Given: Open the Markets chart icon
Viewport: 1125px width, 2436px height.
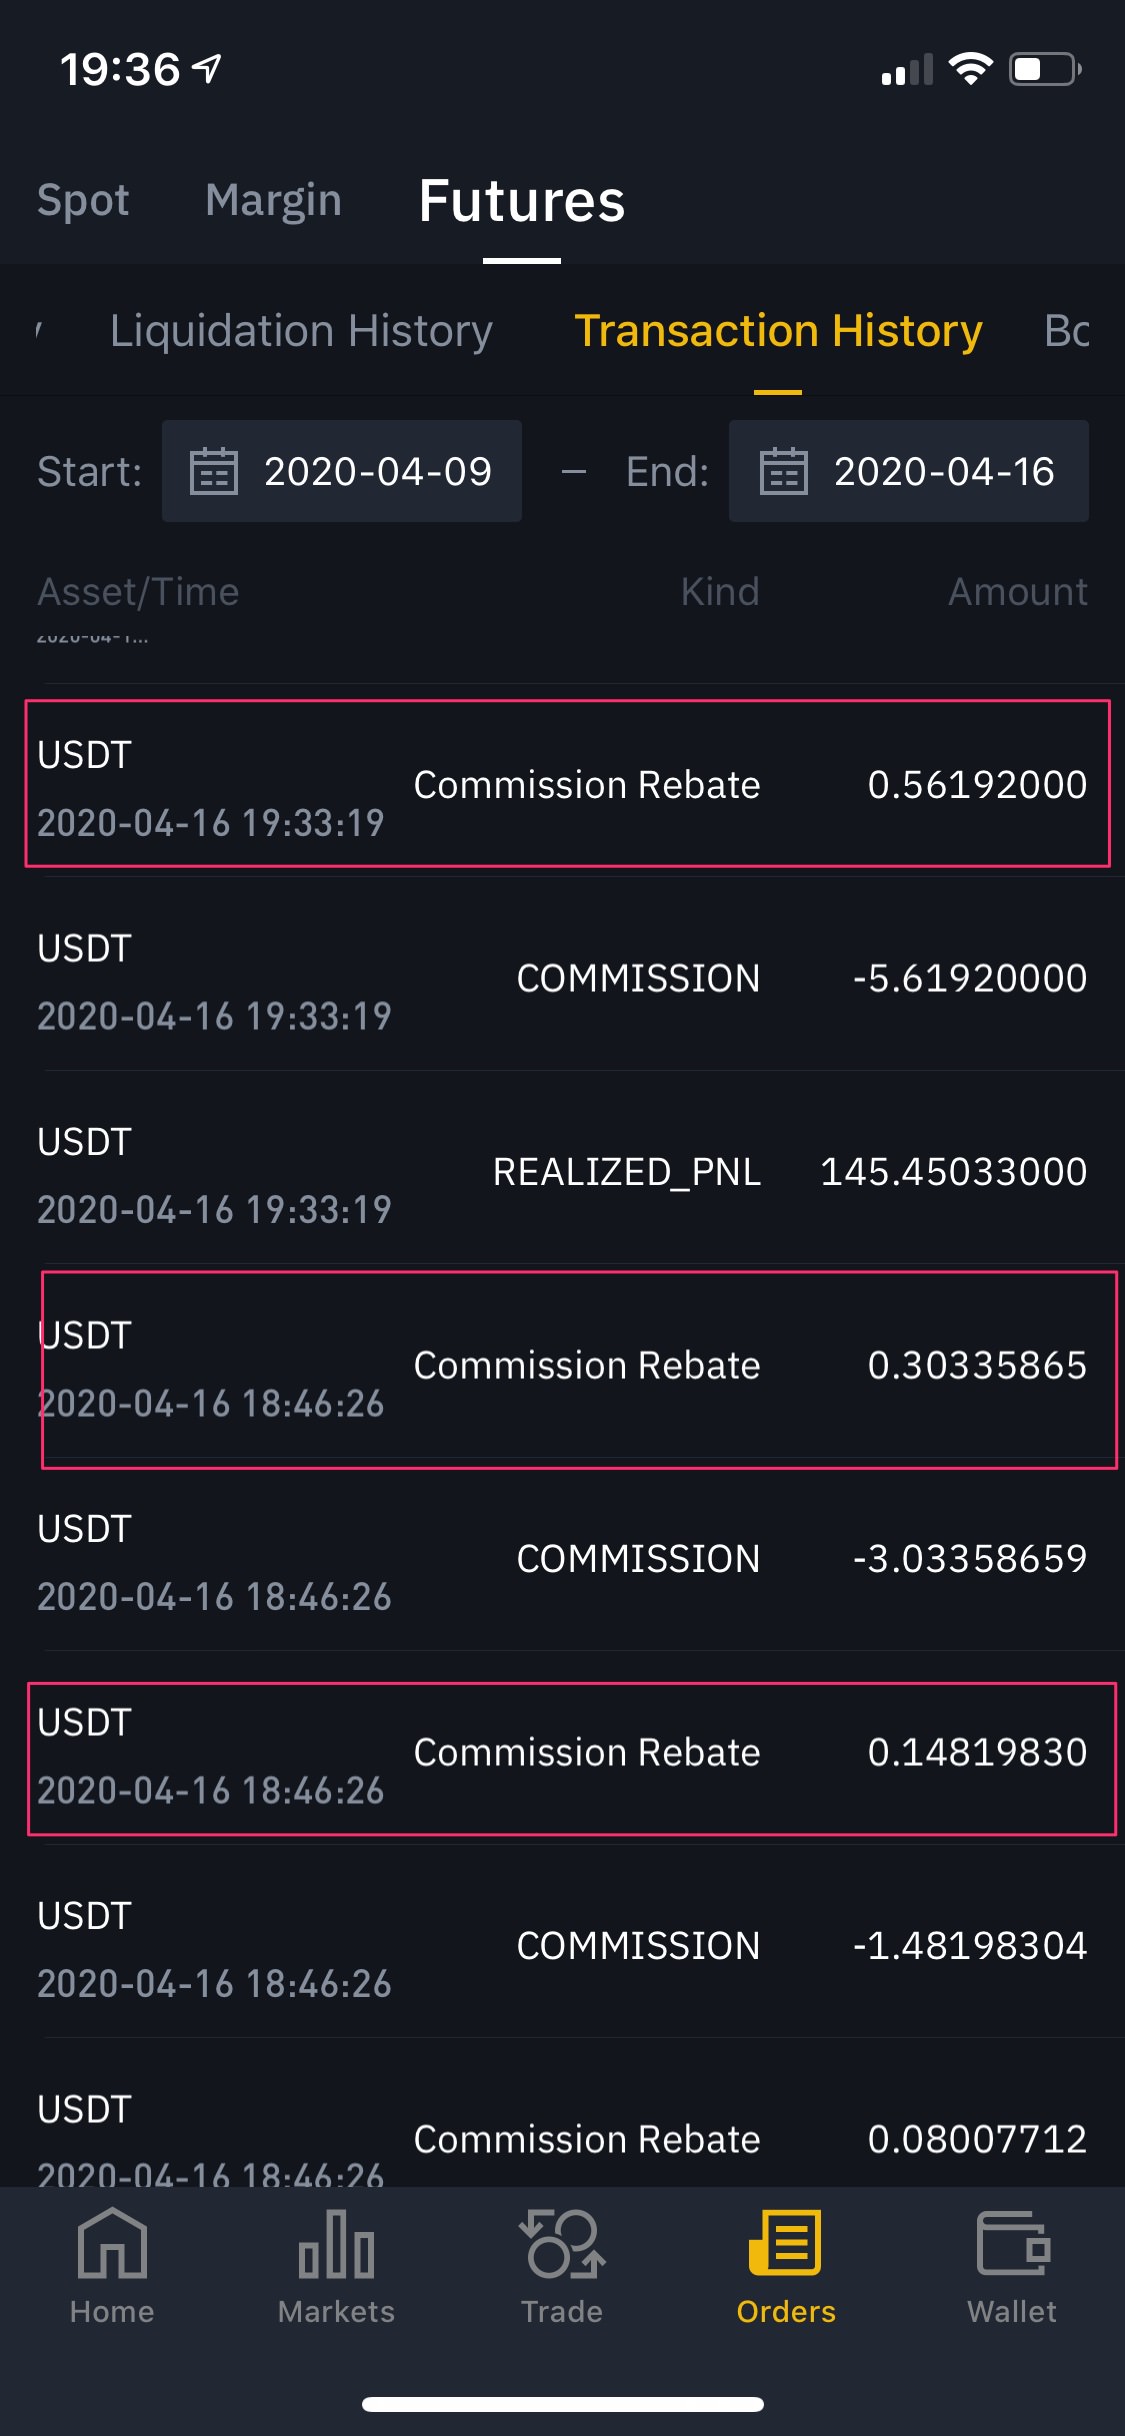Looking at the screenshot, I should pos(336,2245).
